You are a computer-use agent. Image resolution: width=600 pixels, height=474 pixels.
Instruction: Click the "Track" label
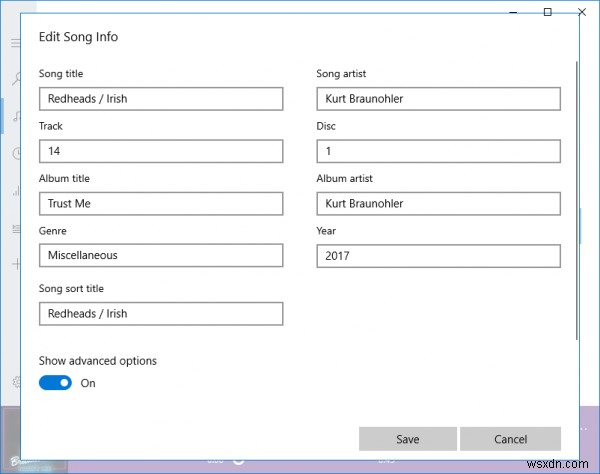pos(51,126)
